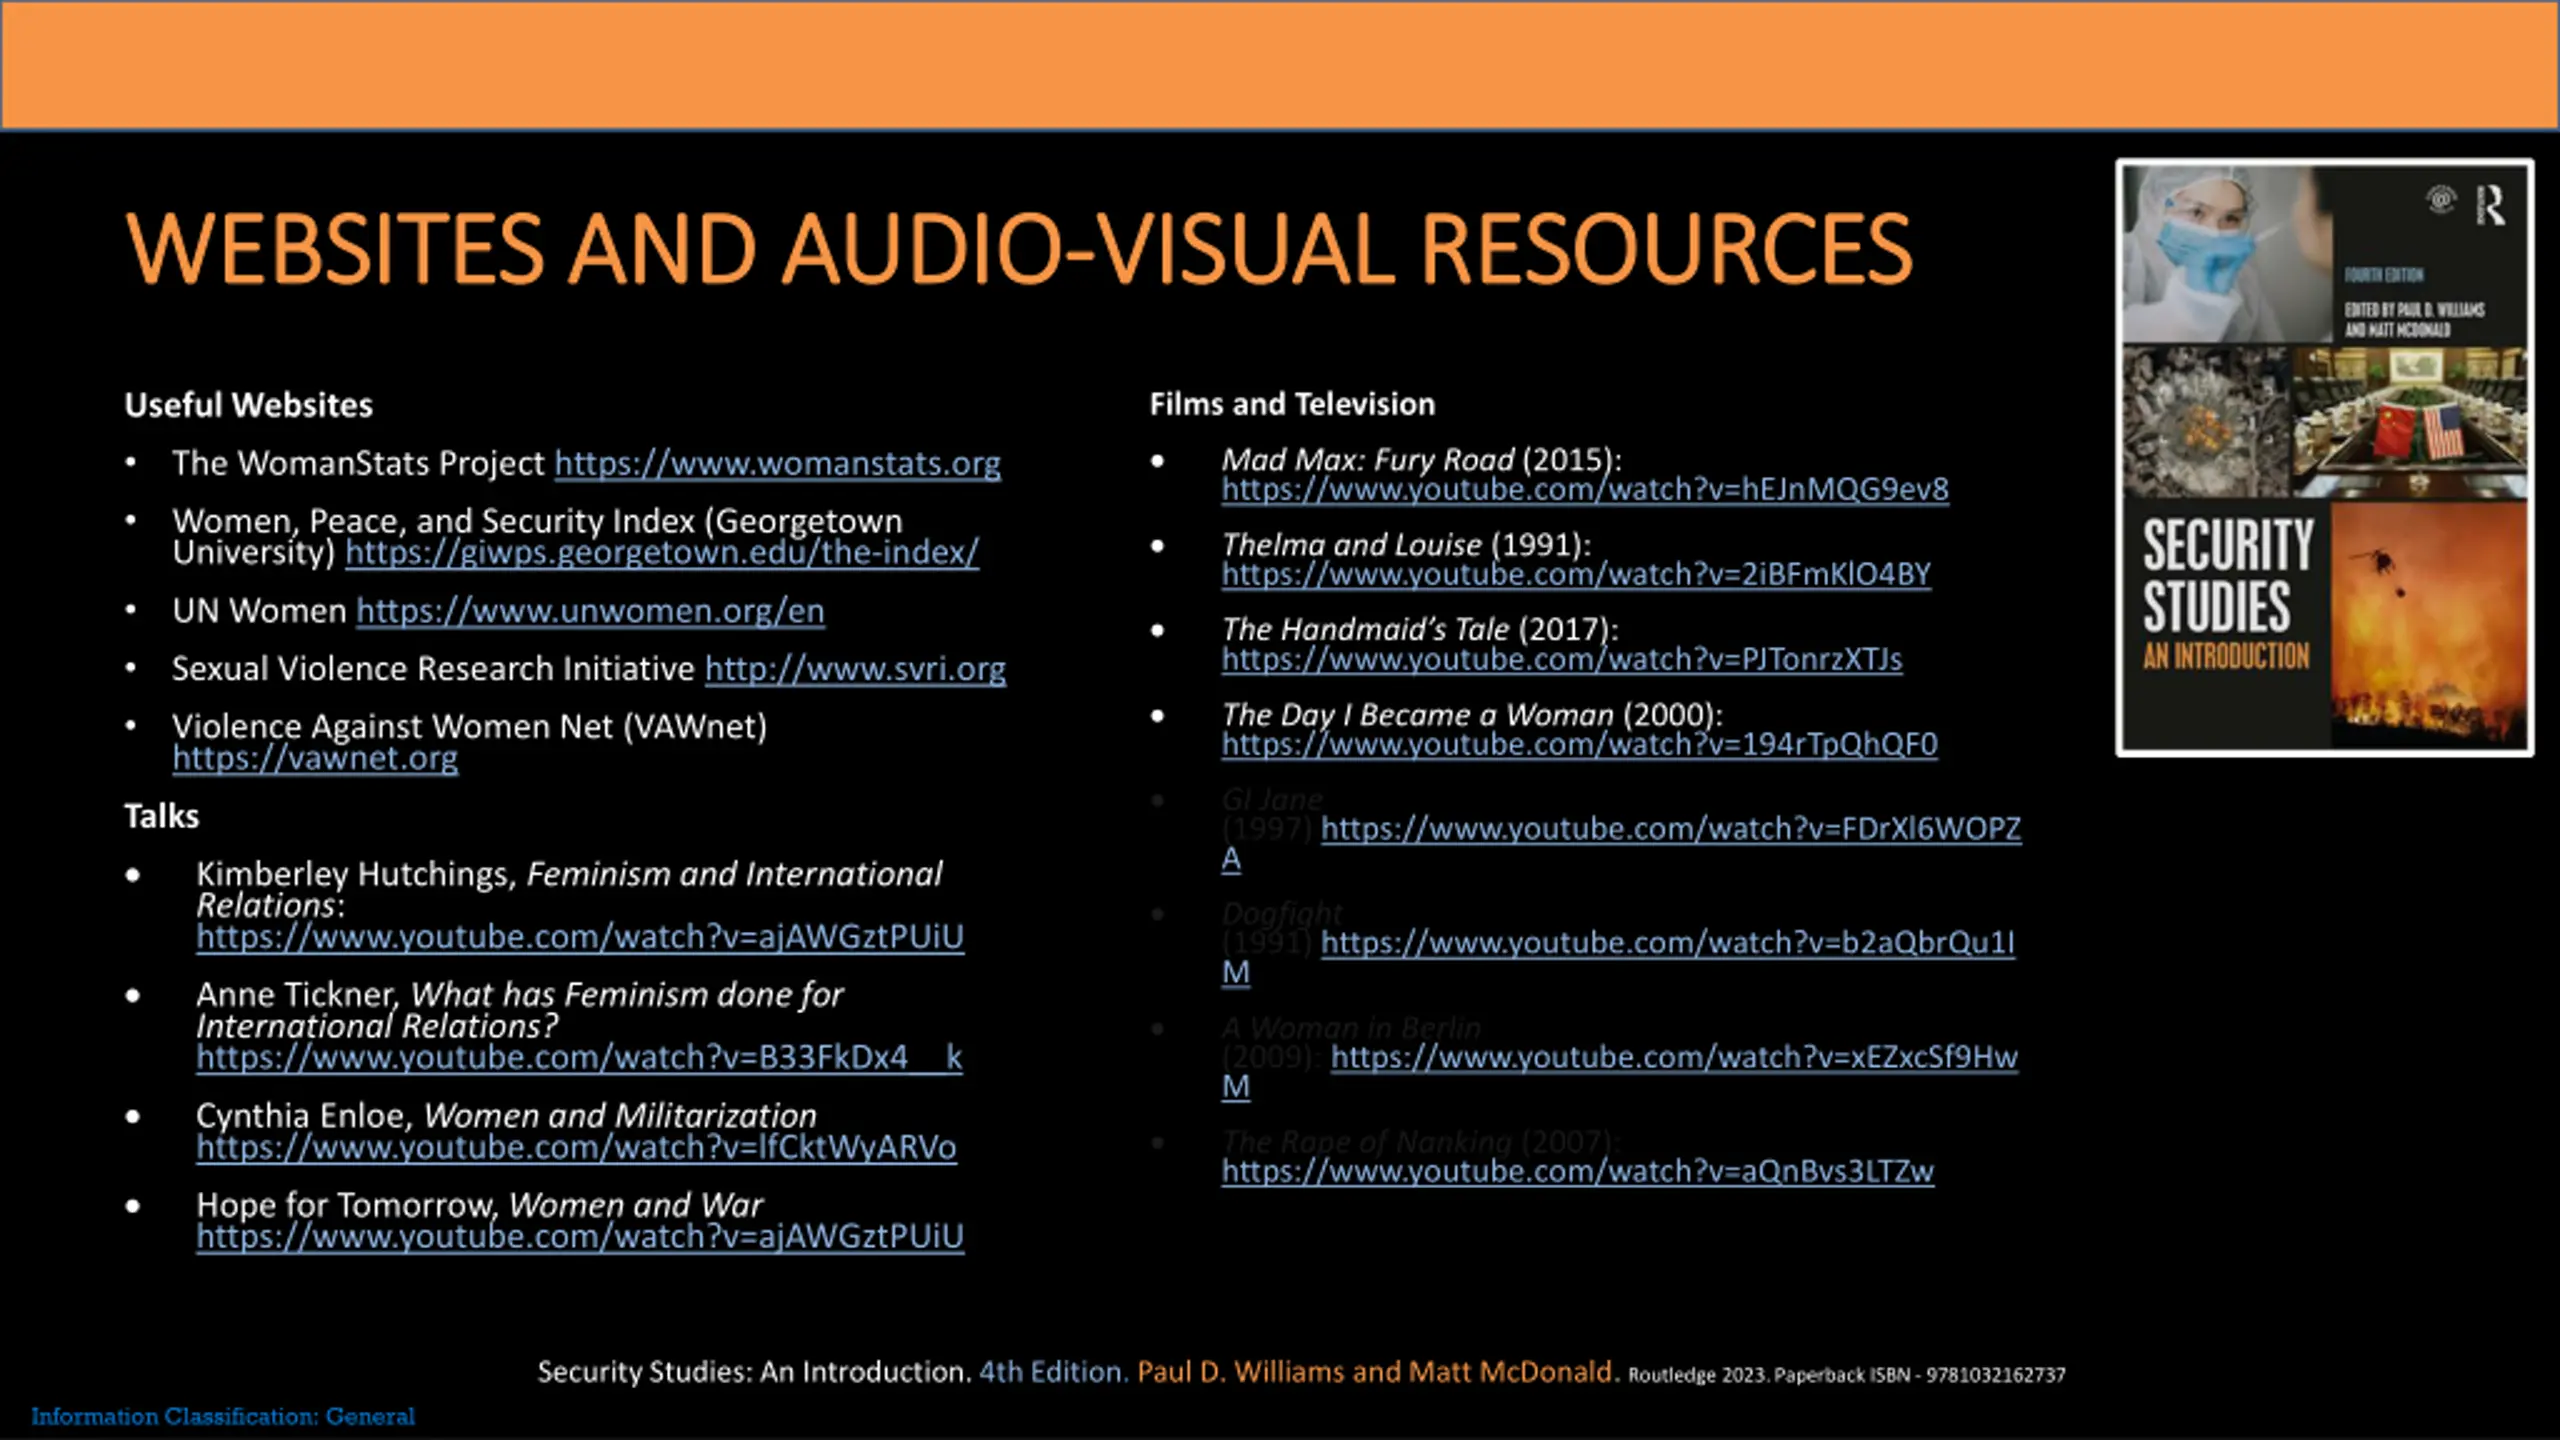This screenshot has height=1440, width=2560.
Task: Click the Talks heading
Action: tap(161, 816)
